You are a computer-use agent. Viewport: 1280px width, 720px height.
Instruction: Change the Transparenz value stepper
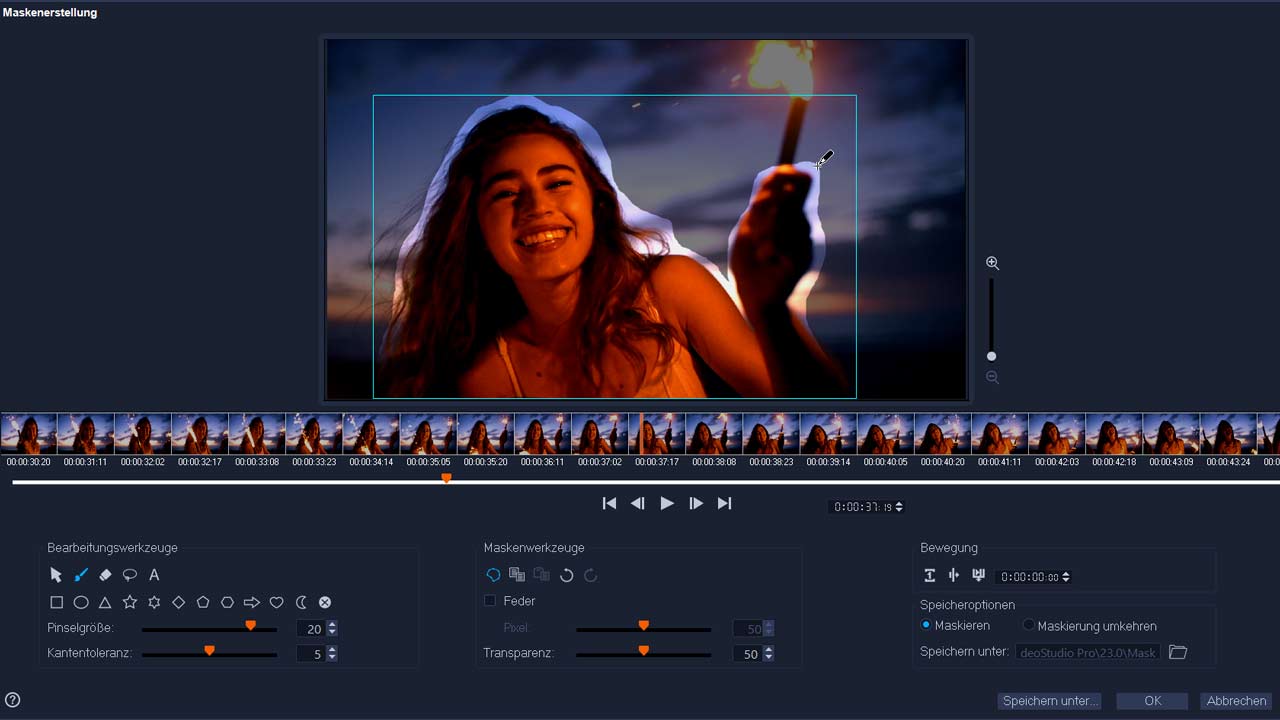(768, 654)
